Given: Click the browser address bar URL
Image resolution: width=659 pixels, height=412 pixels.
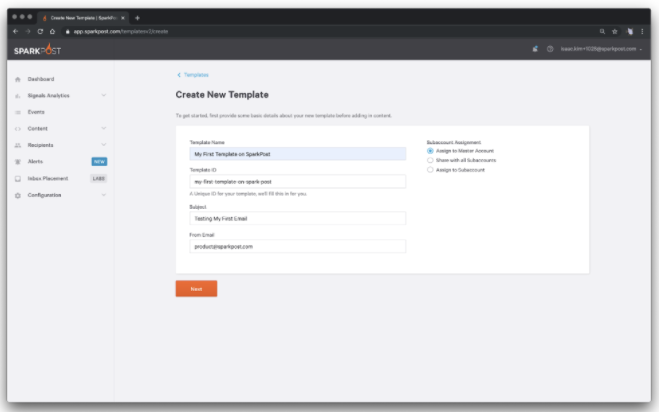Looking at the screenshot, I should pos(121,32).
